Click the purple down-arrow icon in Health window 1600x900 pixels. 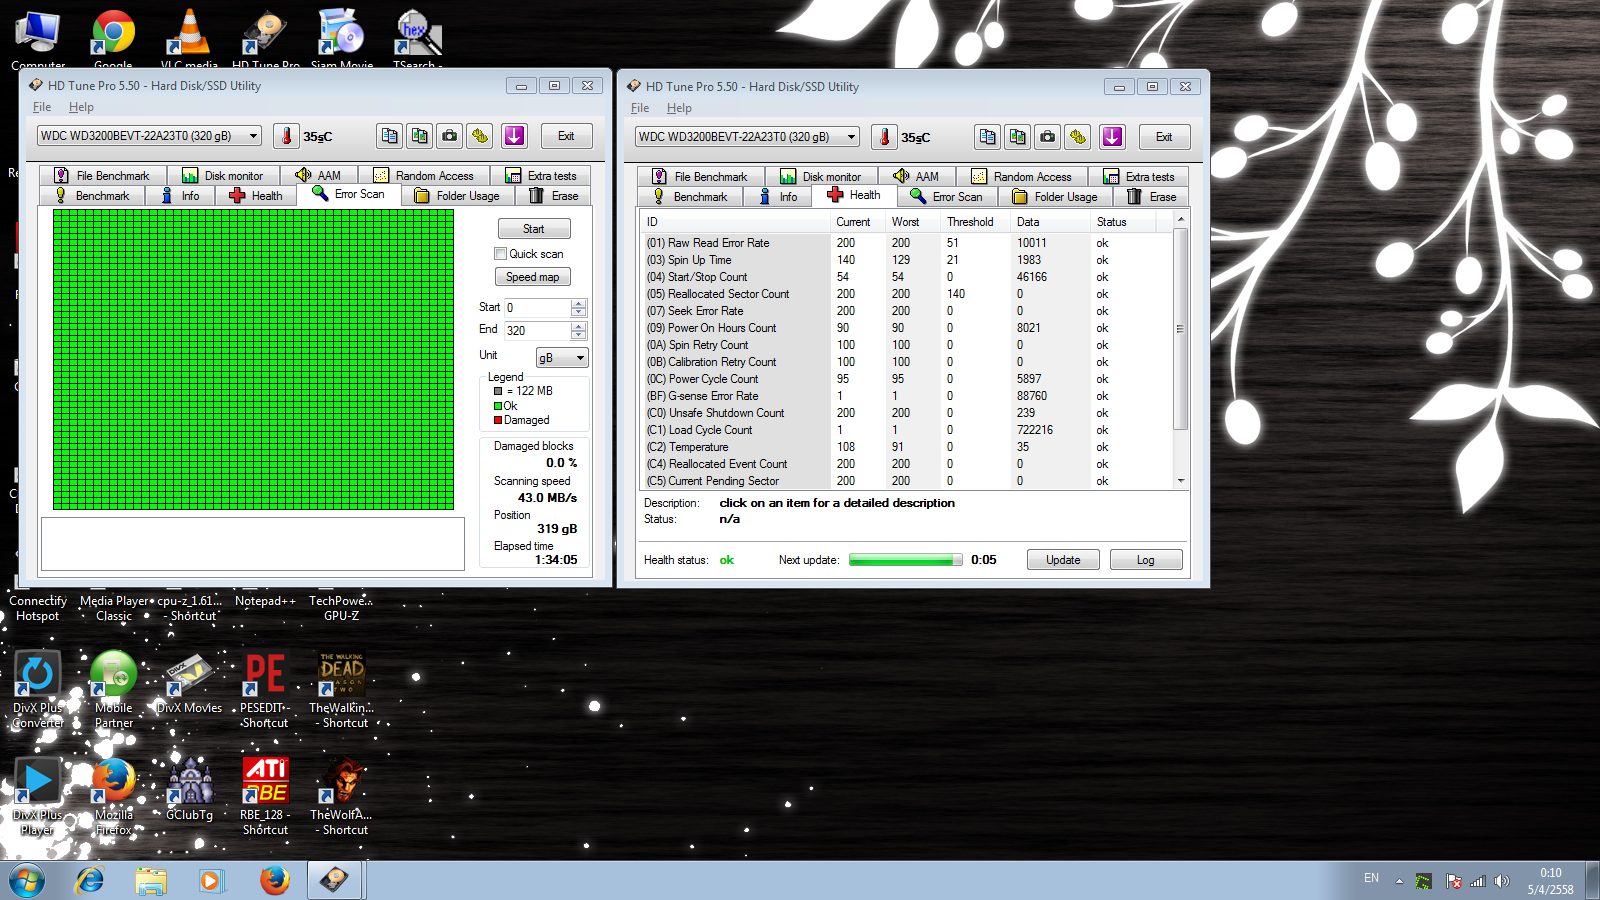(1112, 137)
